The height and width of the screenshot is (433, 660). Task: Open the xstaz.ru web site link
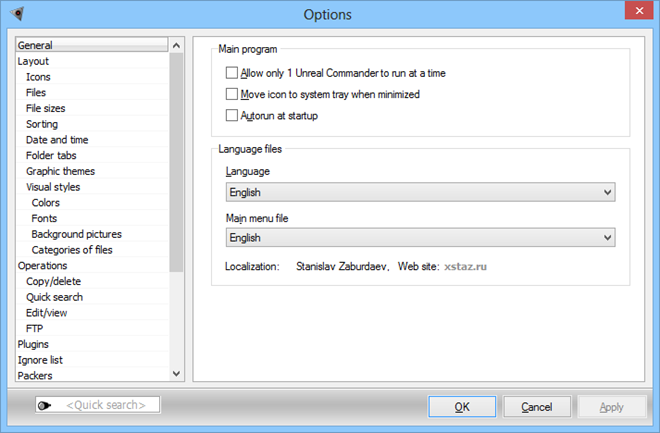pyautogui.click(x=465, y=267)
